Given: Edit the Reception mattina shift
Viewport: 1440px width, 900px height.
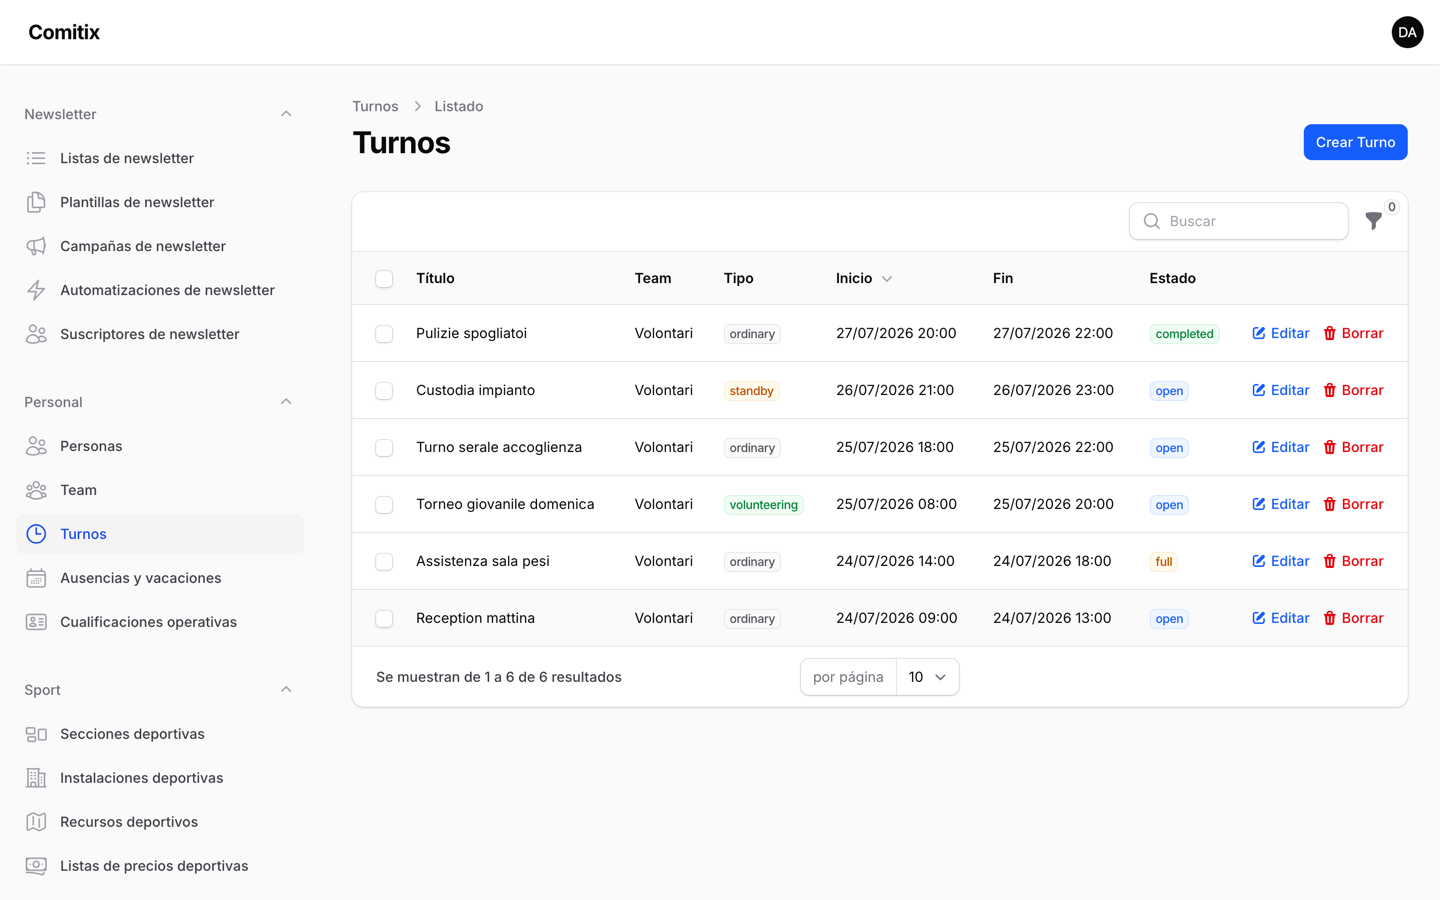Looking at the screenshot, I should point(1281,618).
